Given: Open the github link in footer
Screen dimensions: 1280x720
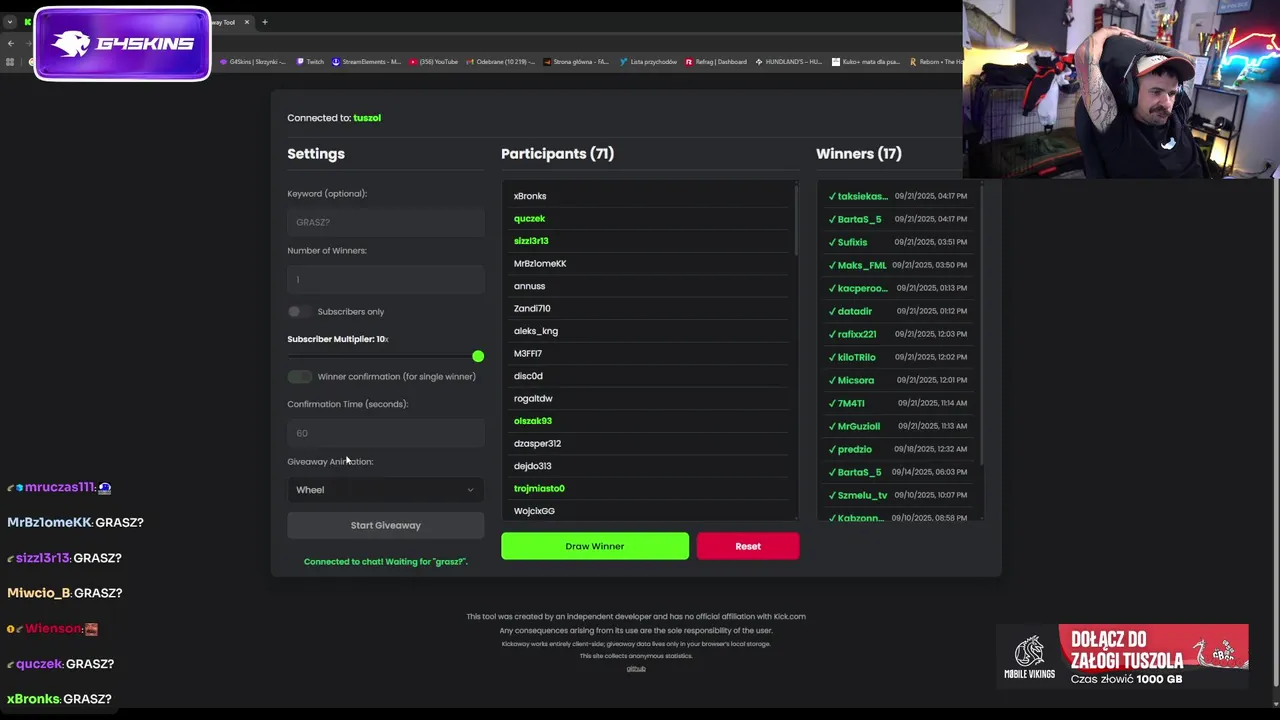Looking at the screenshot, I should tap(636, 669).
